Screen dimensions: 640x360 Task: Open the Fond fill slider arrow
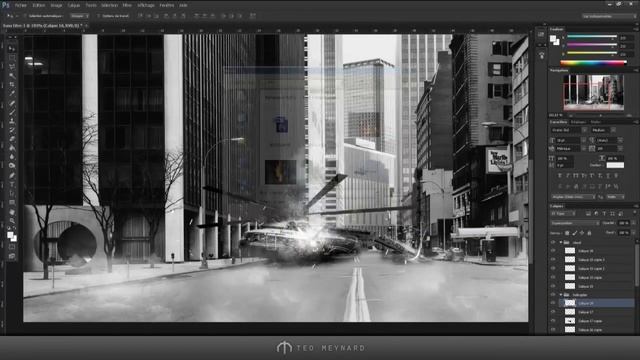click(x=633, y=233)
